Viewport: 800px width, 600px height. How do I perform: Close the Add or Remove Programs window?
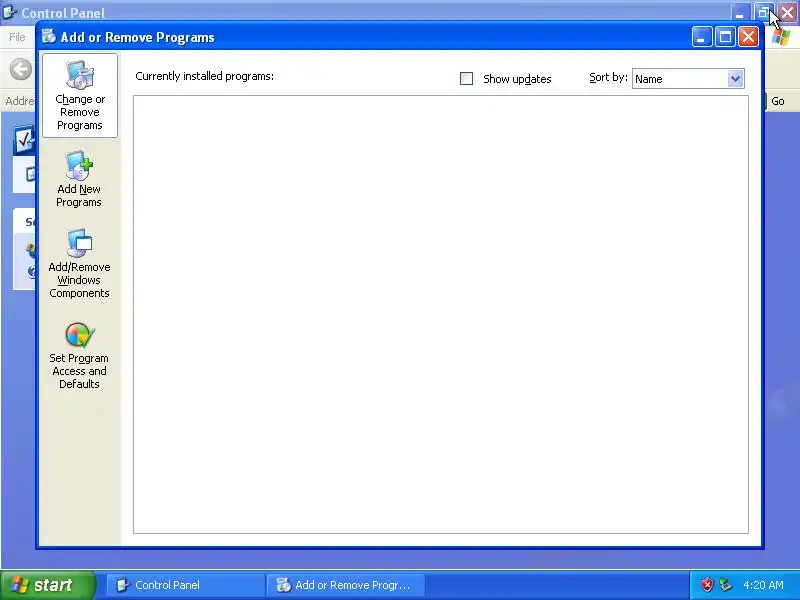pos(748,37)
